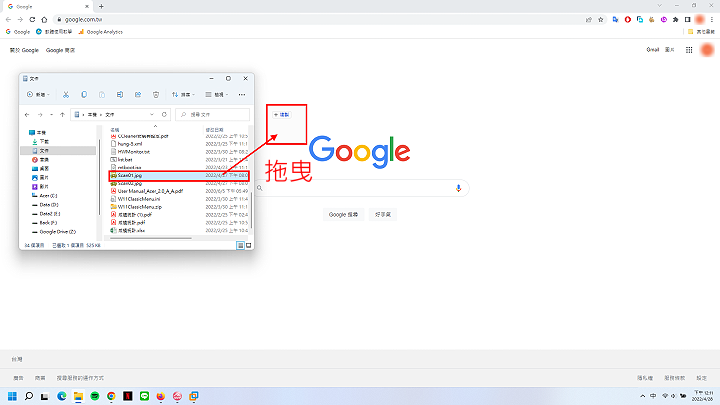
Task: Reload the Chrome page
Action: pos(32,20)
